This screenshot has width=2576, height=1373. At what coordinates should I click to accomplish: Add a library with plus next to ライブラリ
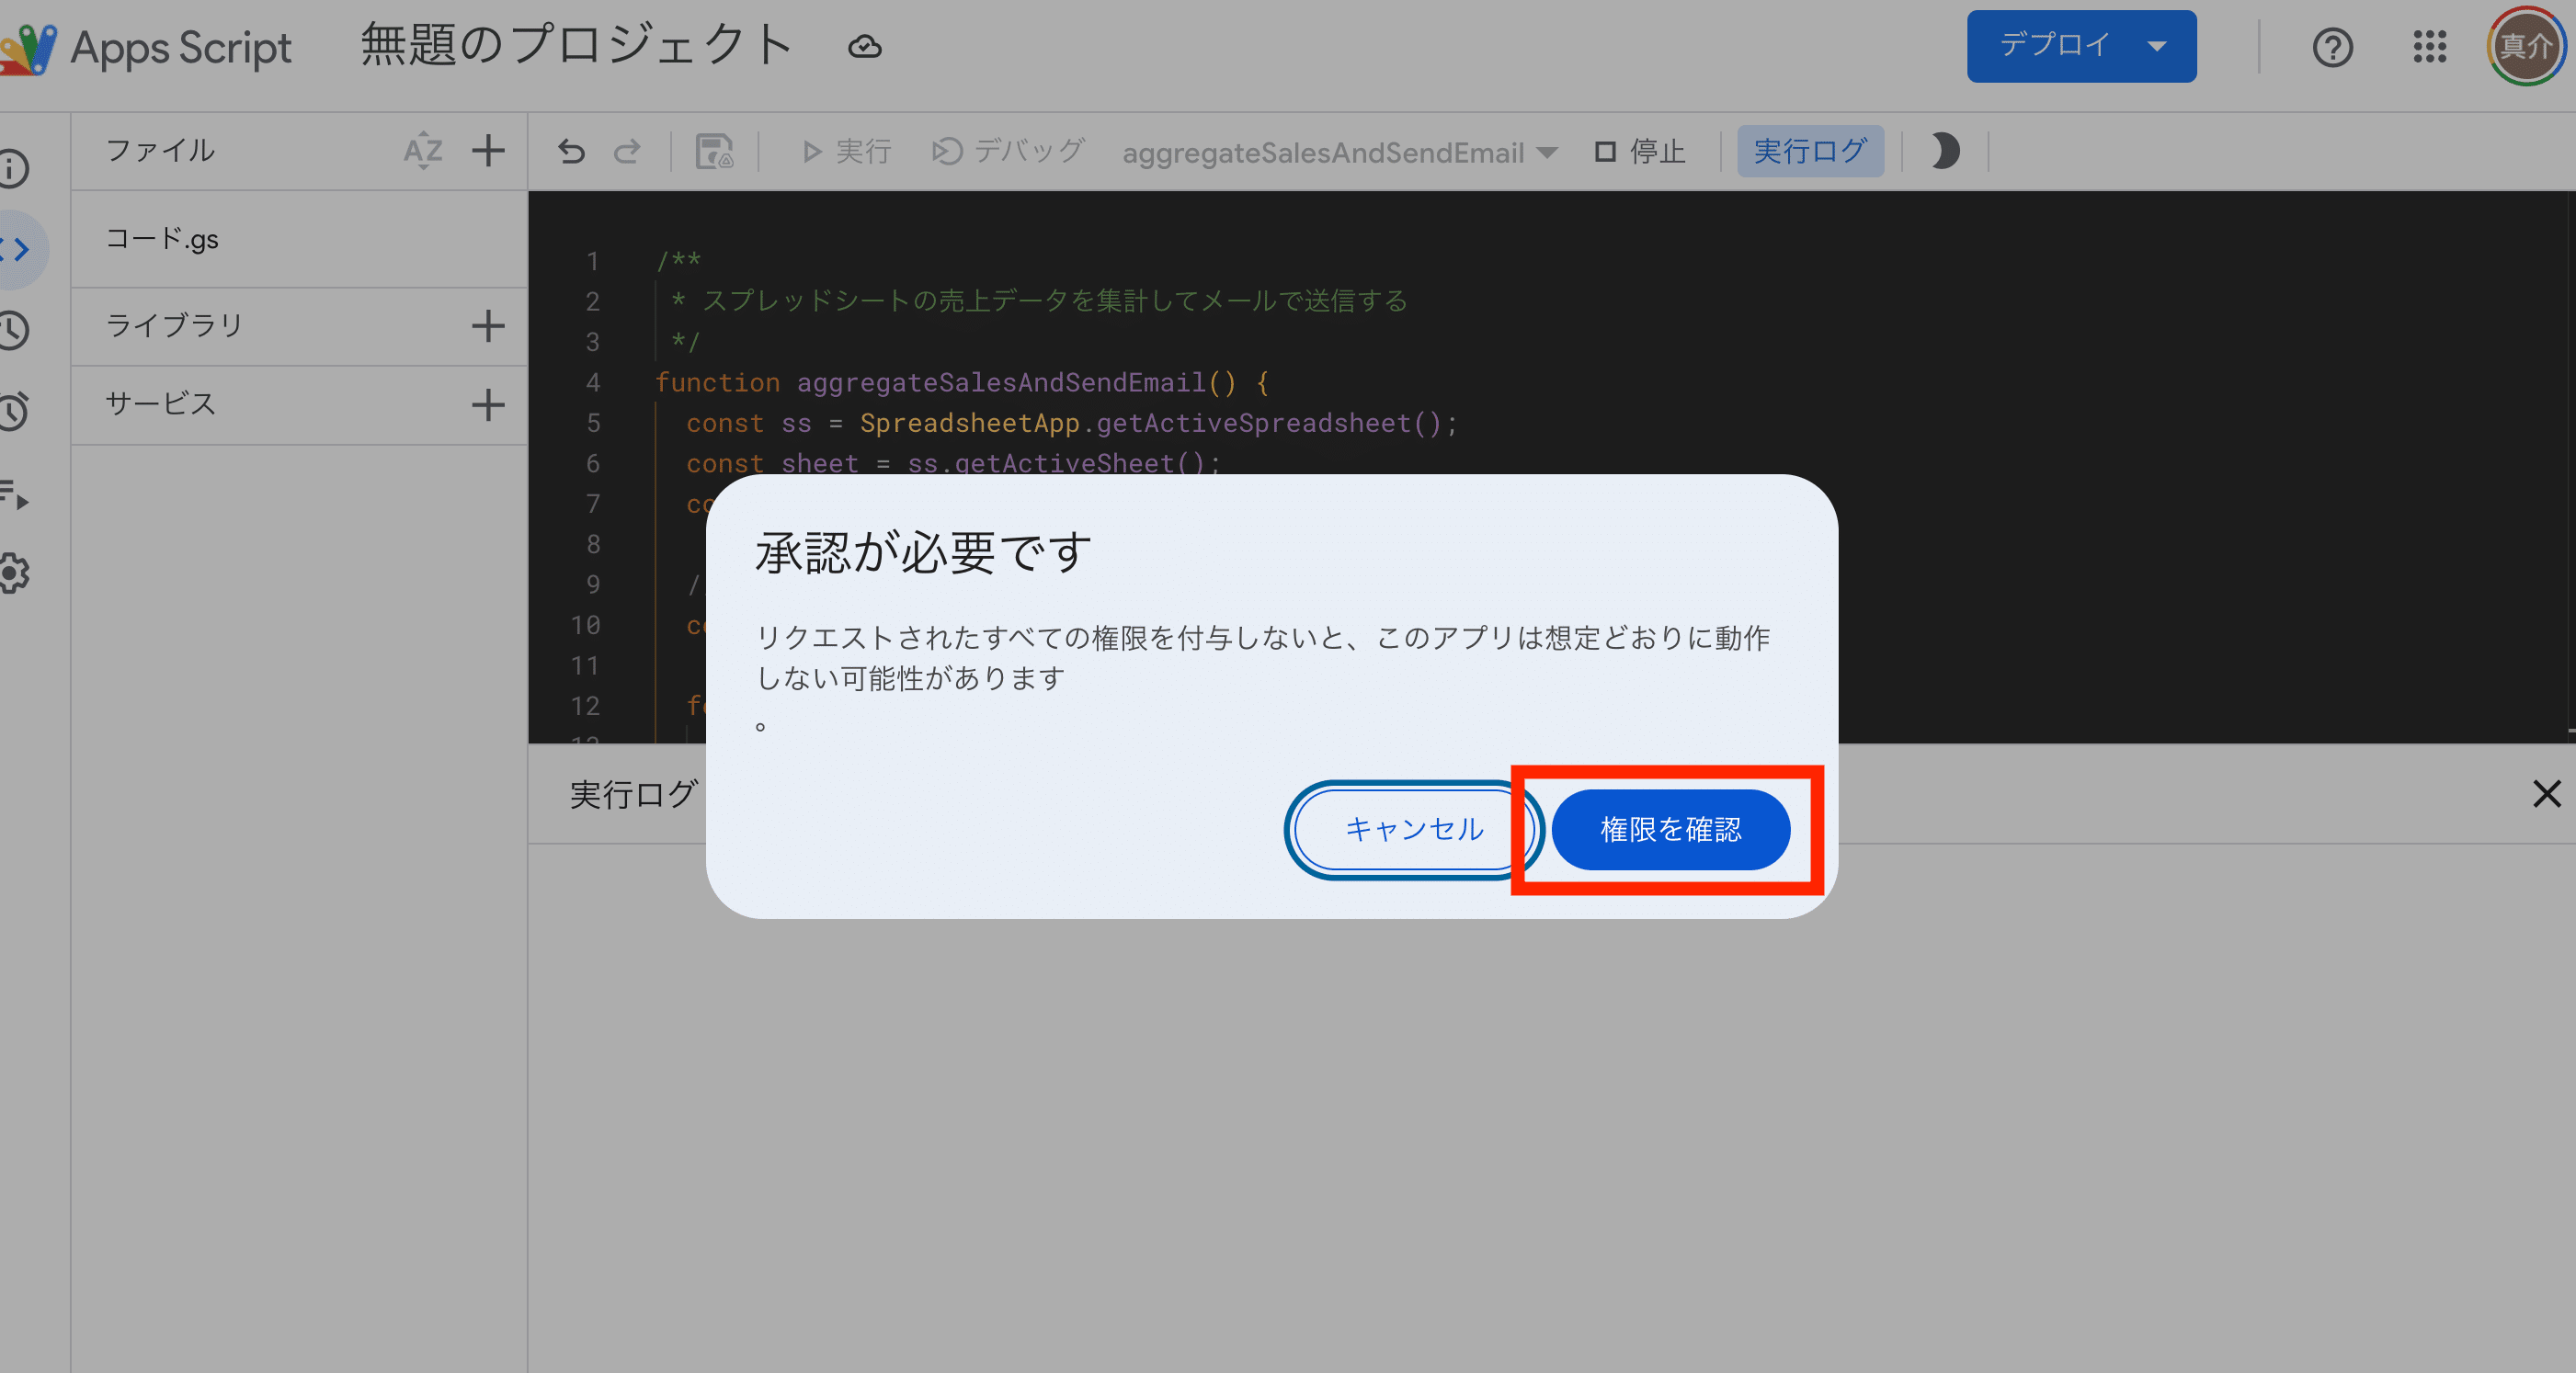click(488, 326)
